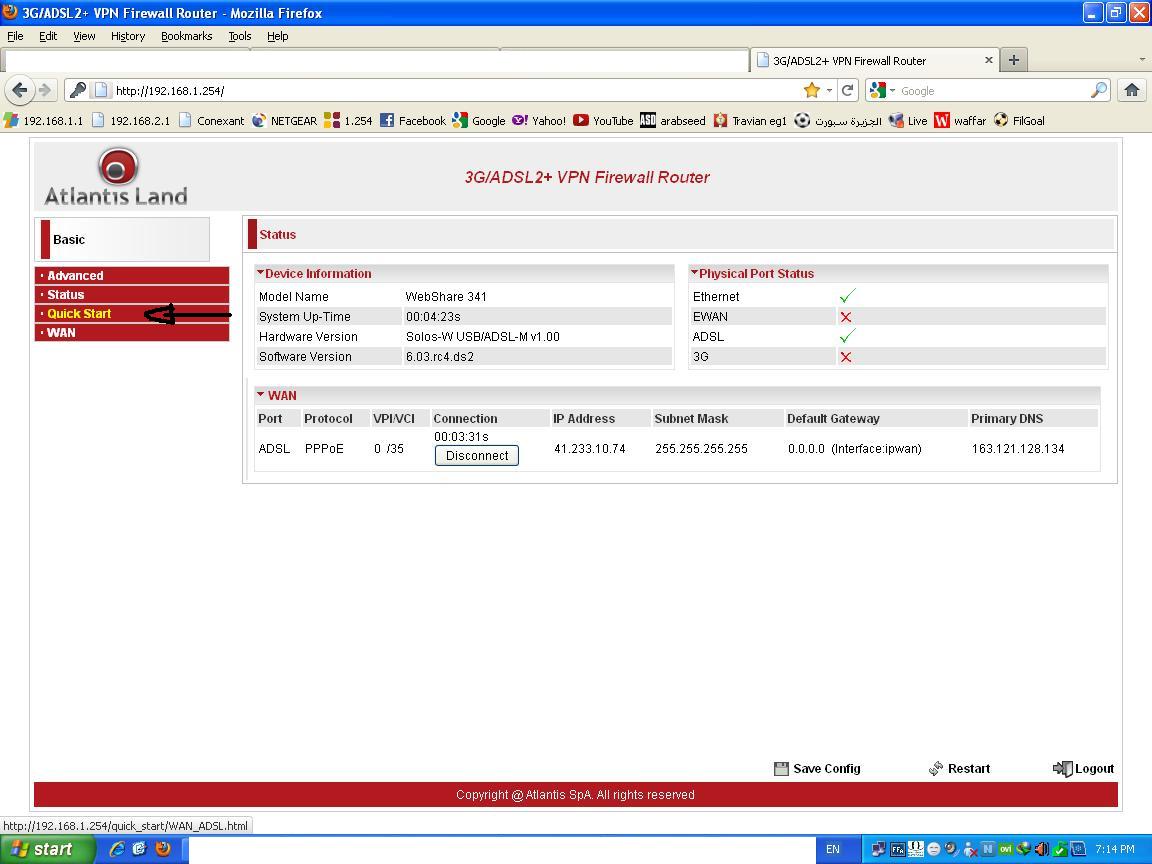Click the subnet mask 255.255.255.255
The image size is (1152, 864).
[x=702, y=448]
